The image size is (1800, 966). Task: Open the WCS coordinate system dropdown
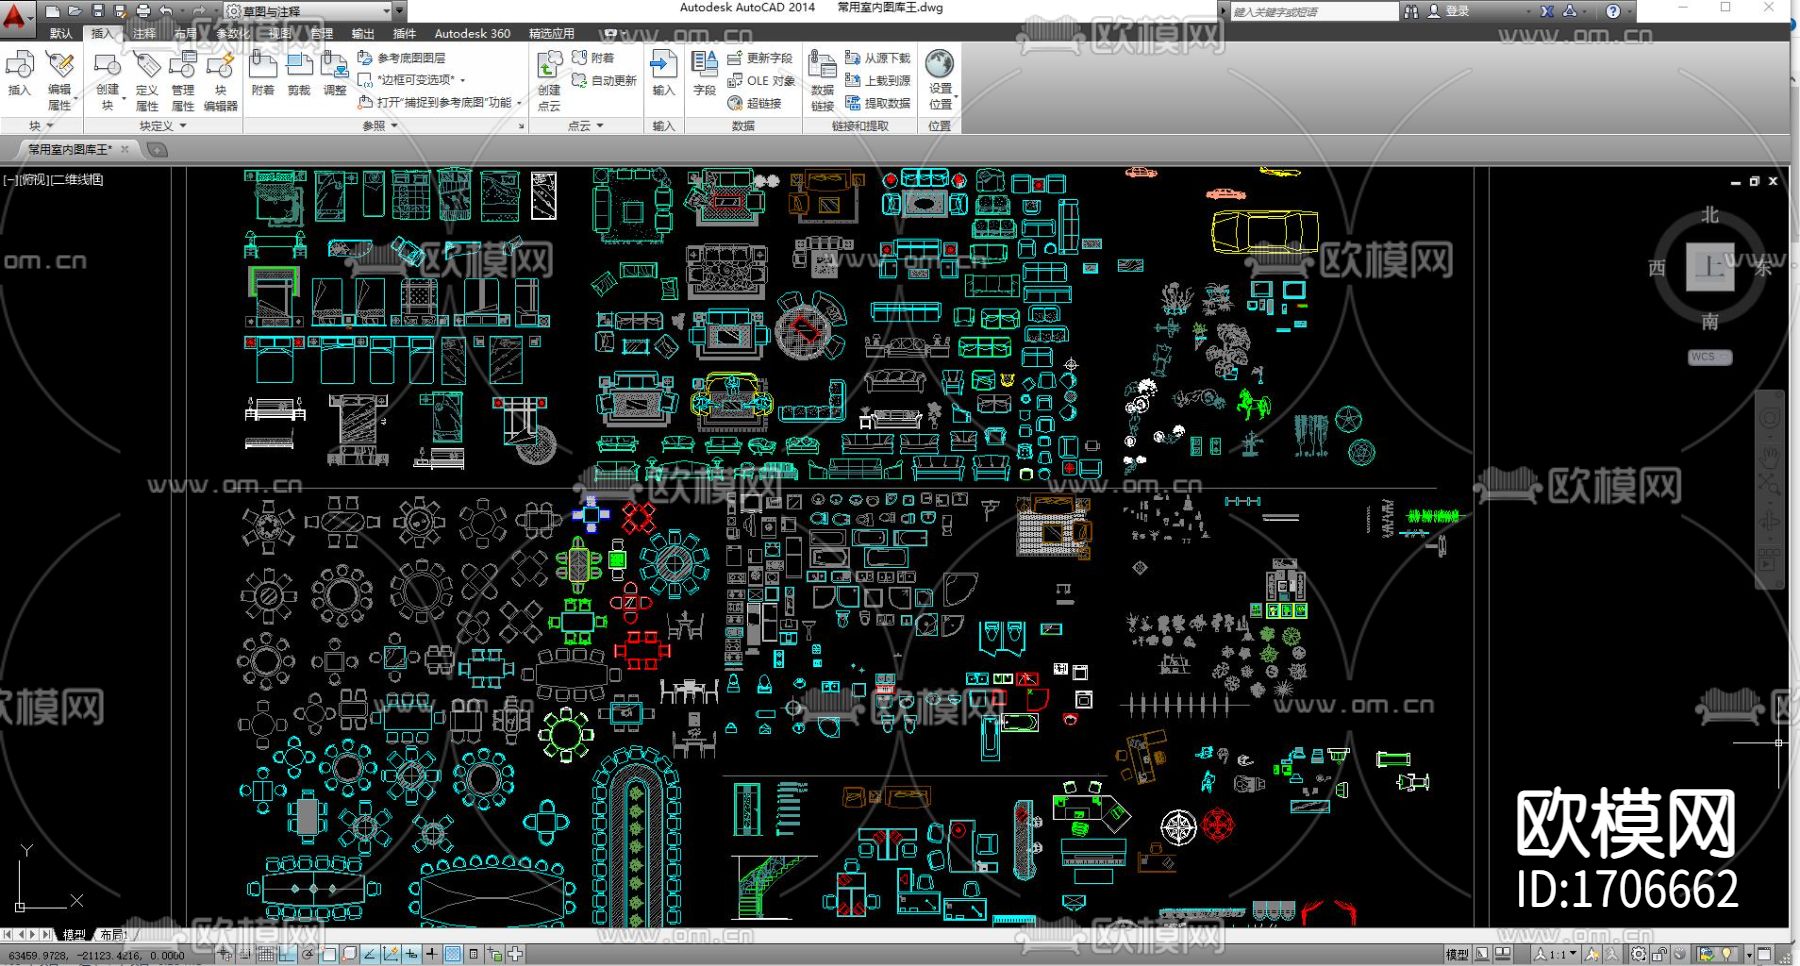pyautogui.click(x=1710, y=357)
